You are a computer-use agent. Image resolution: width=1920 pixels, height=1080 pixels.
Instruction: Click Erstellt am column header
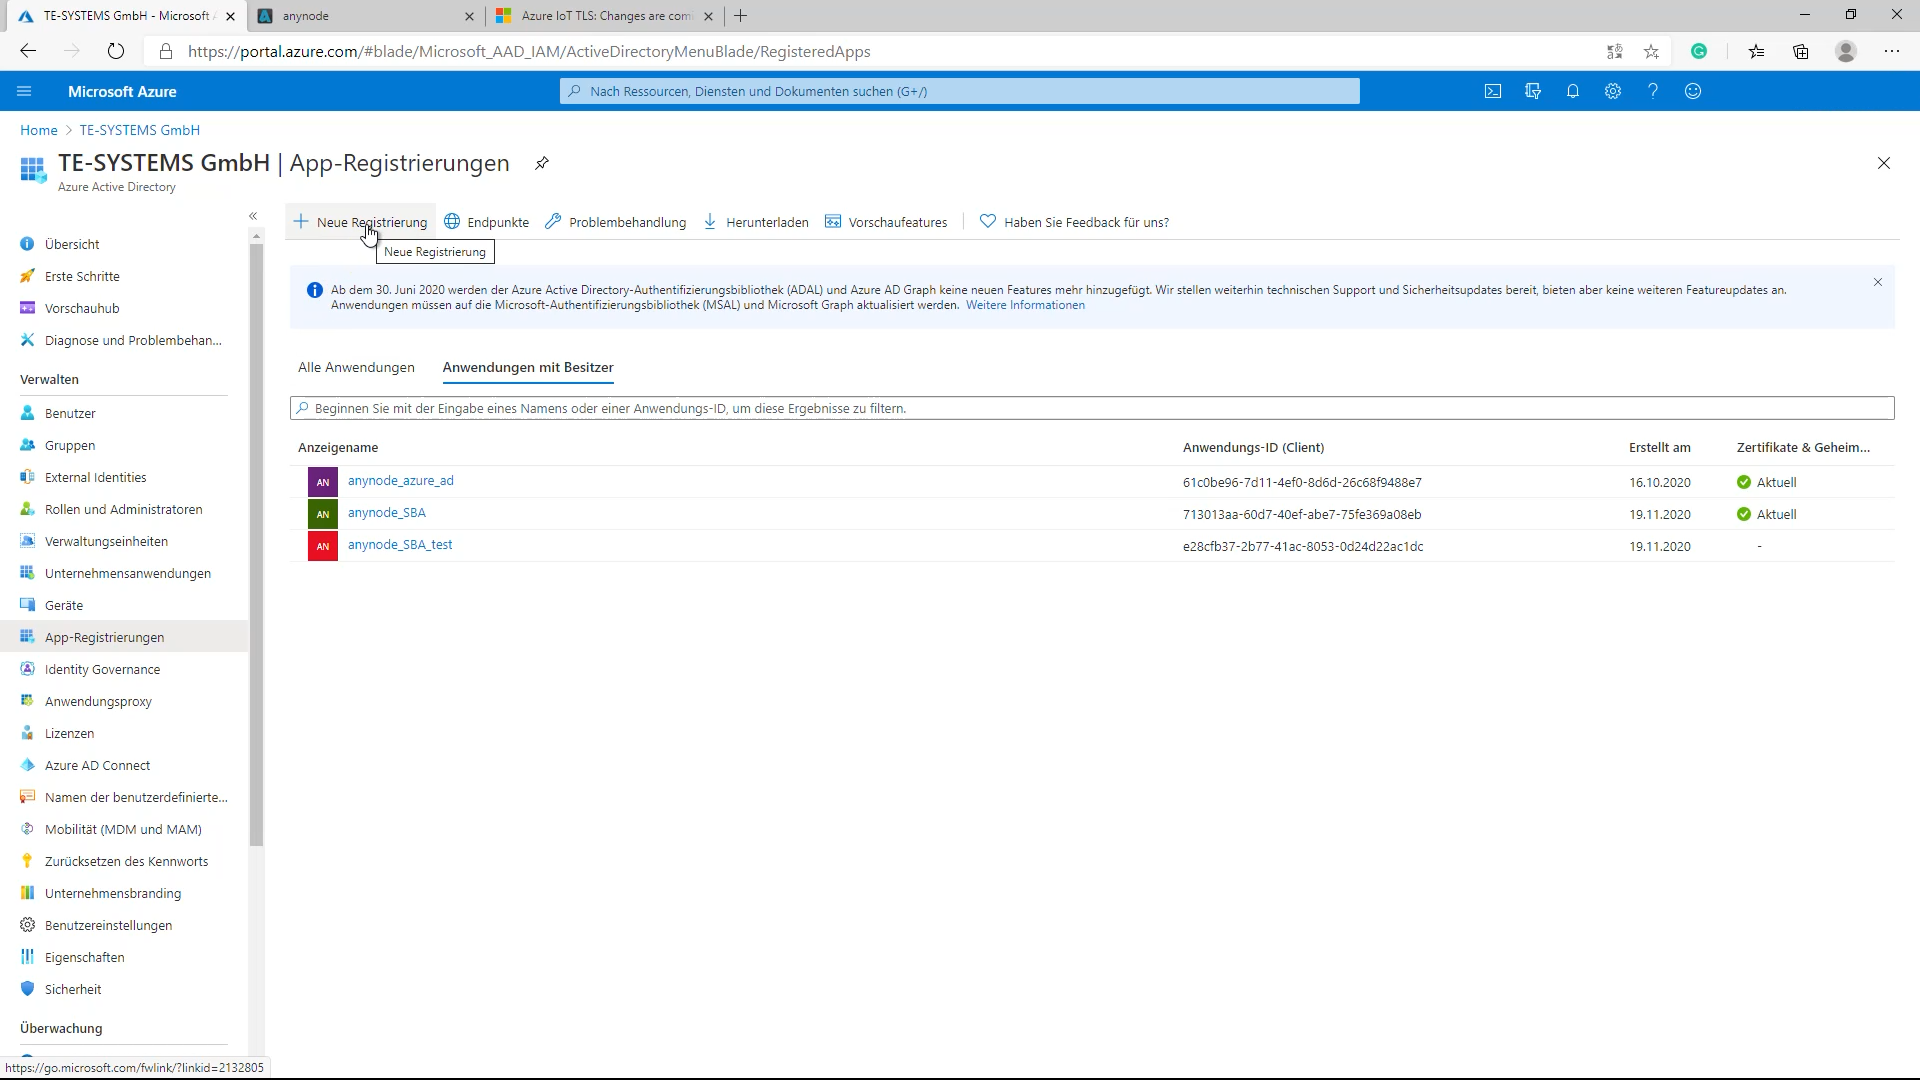(1660, 447)
